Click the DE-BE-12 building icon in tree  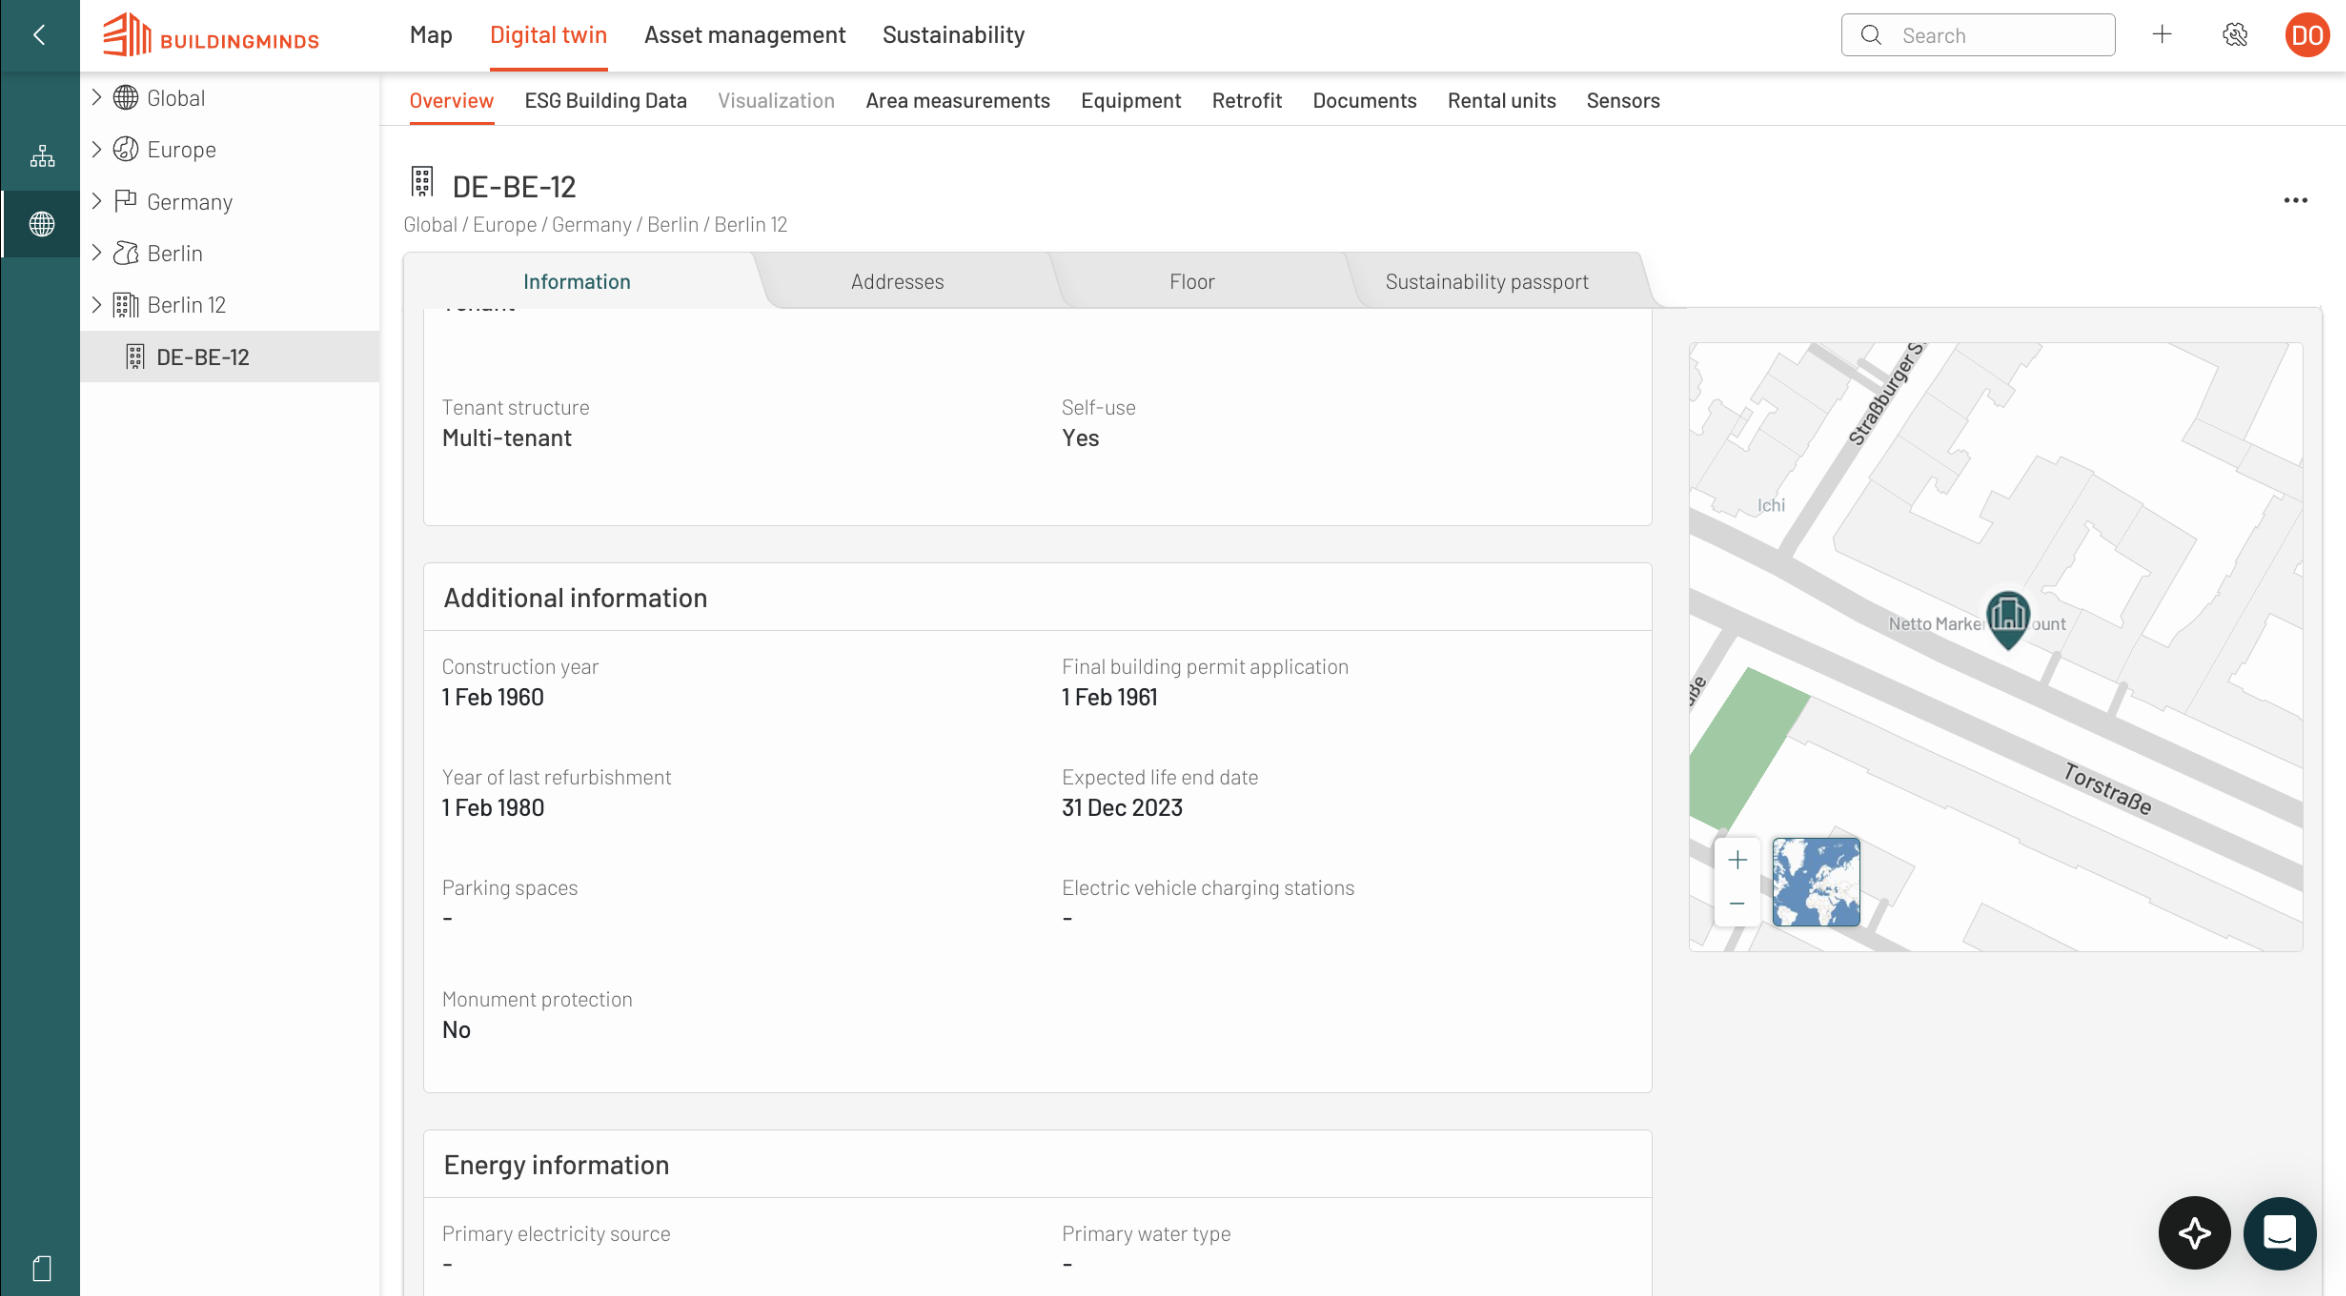[135, 357]
